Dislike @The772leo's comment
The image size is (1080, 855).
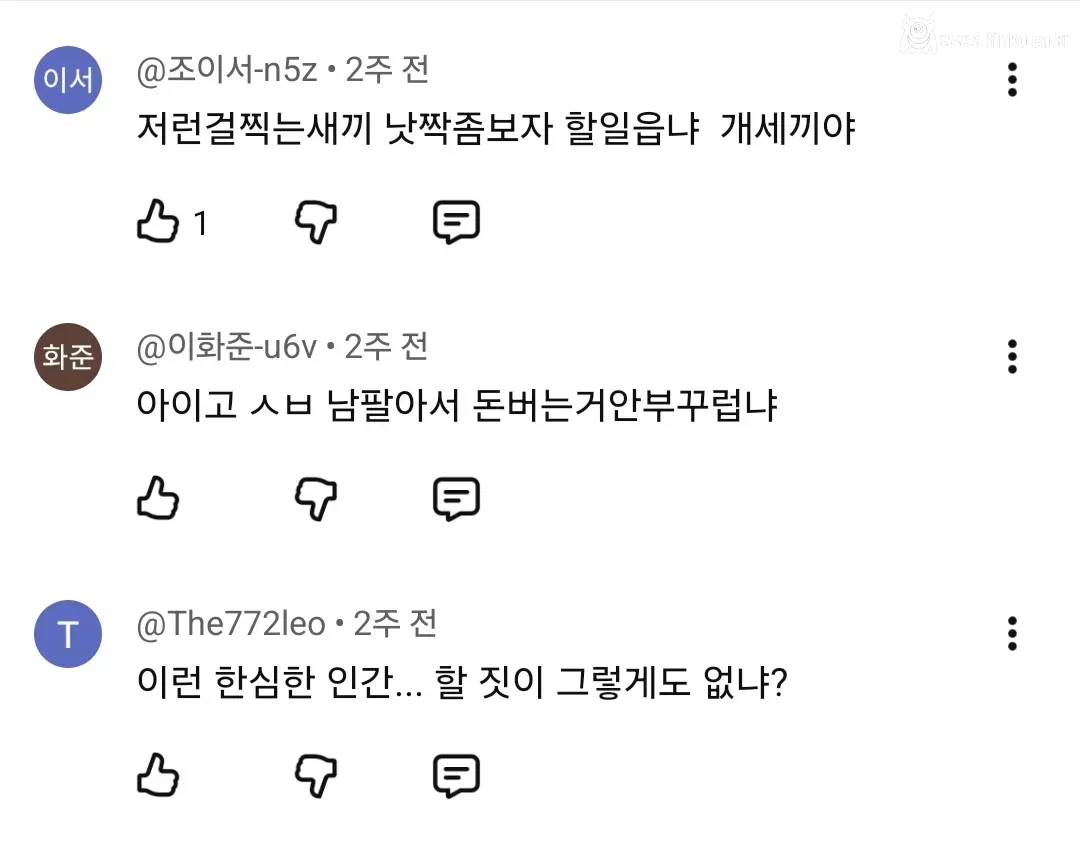point(316,775)
